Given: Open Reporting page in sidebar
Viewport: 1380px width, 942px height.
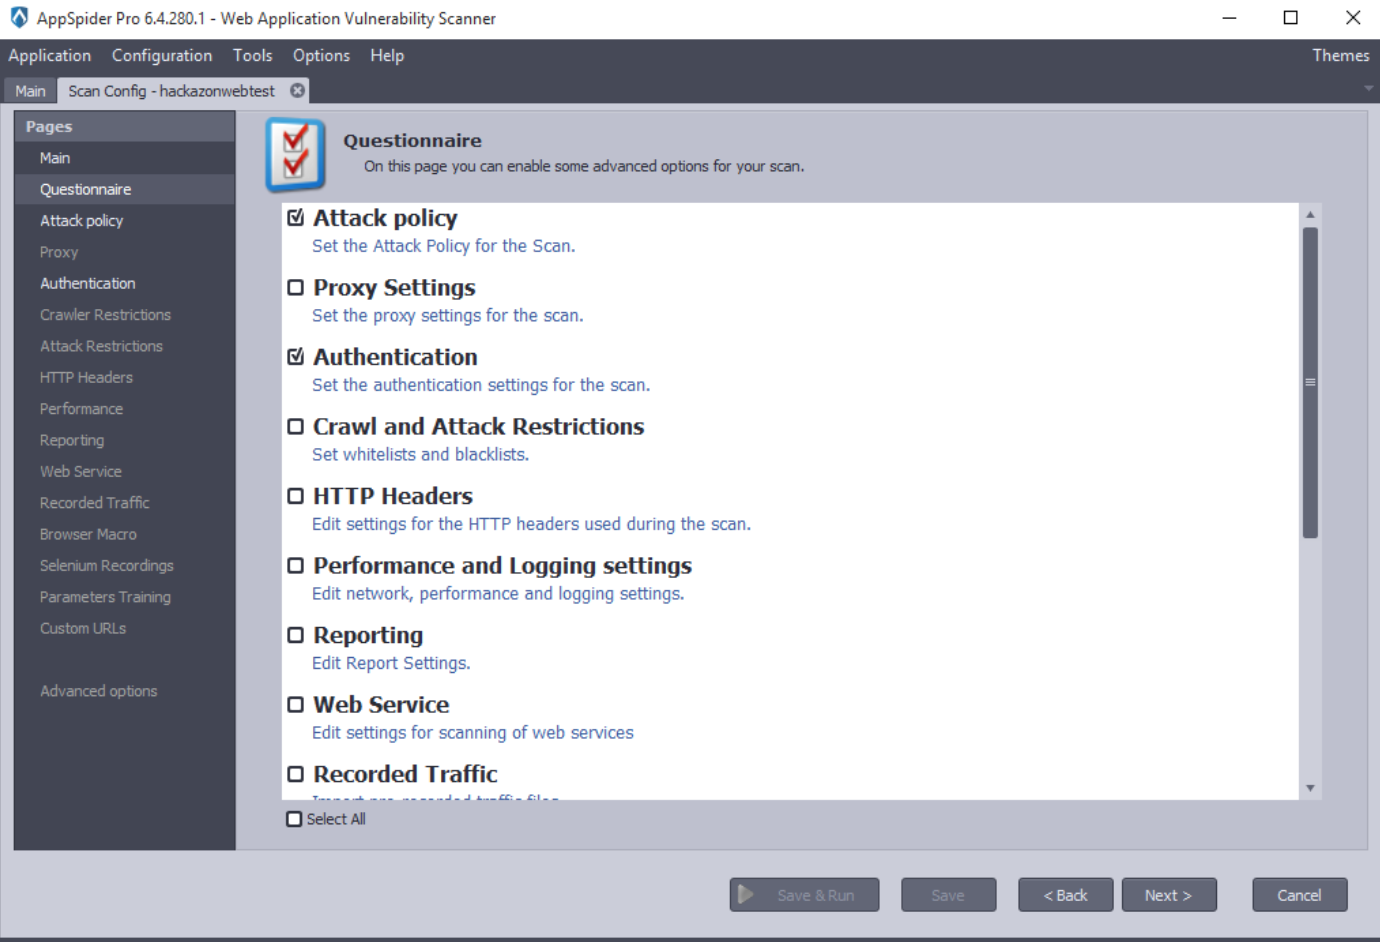Looking at the screenshot, I should click(x=125, y=440).
